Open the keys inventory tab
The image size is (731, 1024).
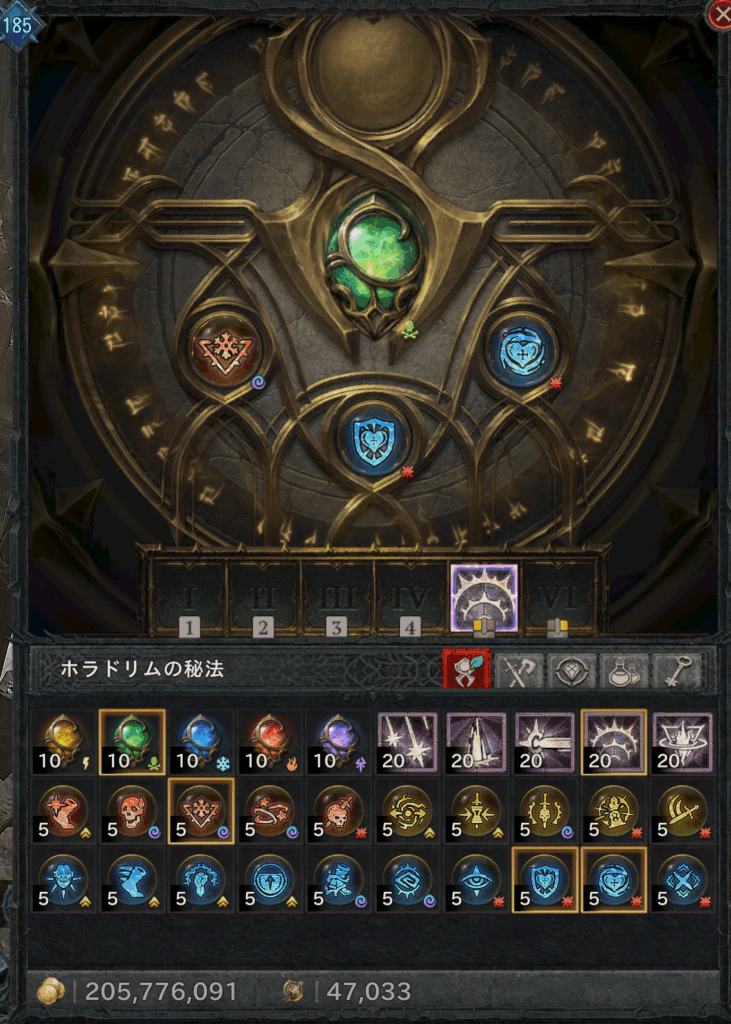676,669
